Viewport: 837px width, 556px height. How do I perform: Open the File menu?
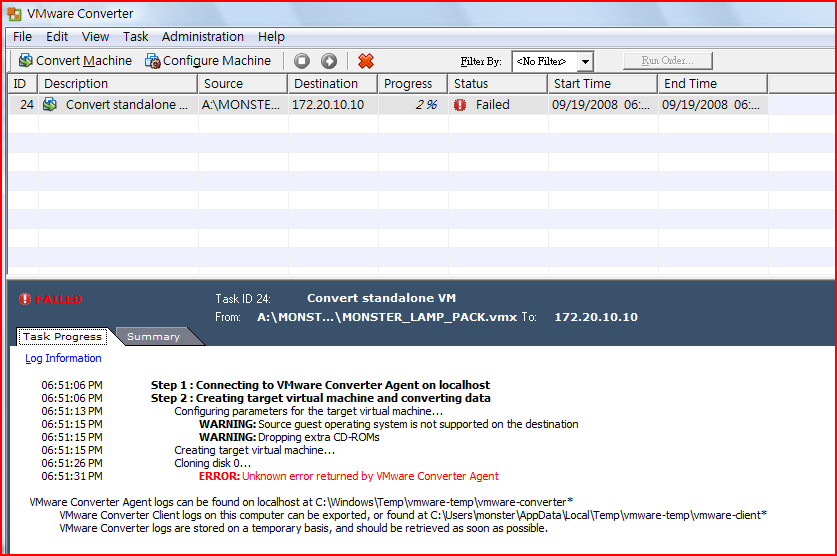pos(22,37)
